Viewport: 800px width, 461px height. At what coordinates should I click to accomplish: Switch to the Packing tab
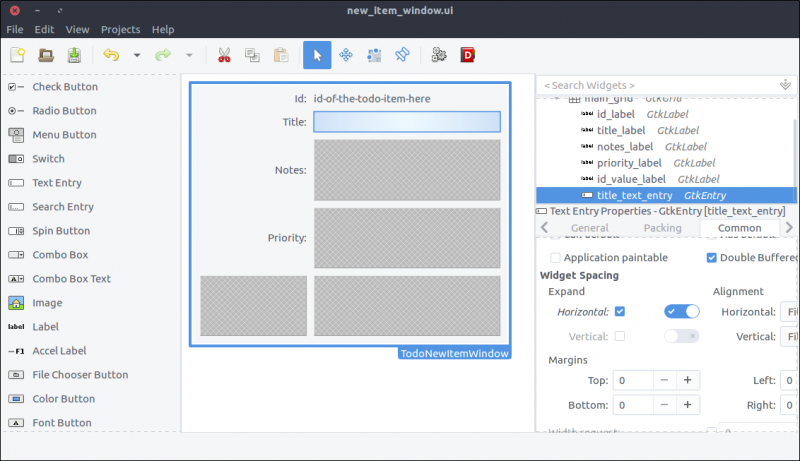pyautogui.click(x=662, y=228)
